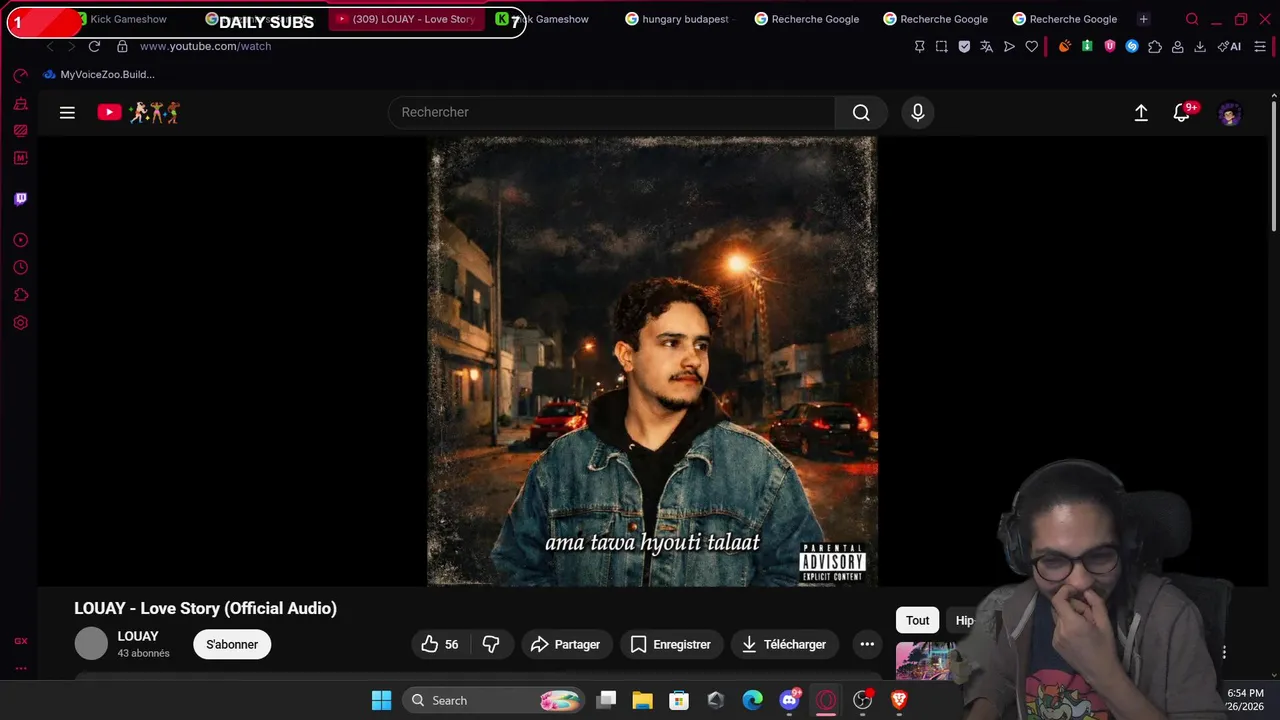
Task: Dislike the video with thumbs down
Action: point(491,645)
